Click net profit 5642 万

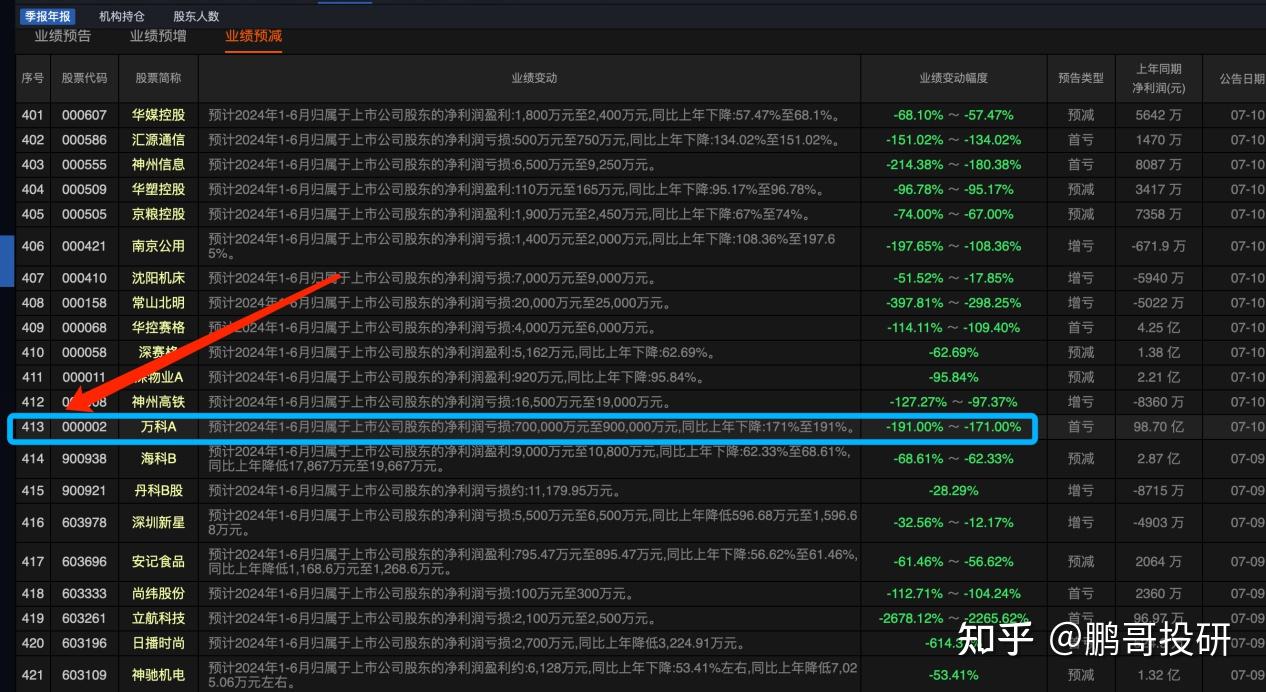coord(1158,116)
